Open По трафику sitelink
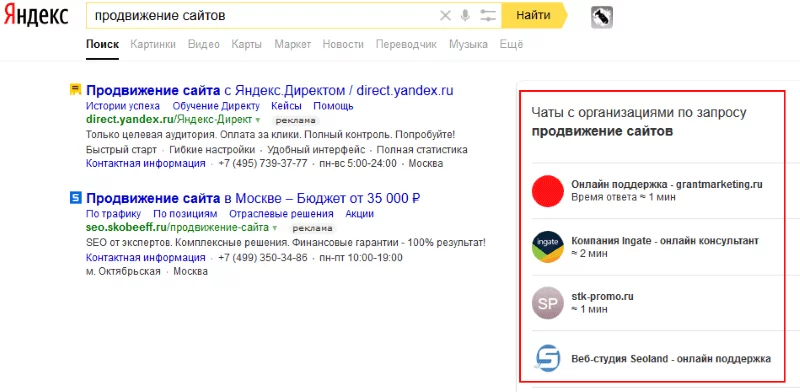The width and height of the screenshot is (800, 392). [x=113, y=214]
